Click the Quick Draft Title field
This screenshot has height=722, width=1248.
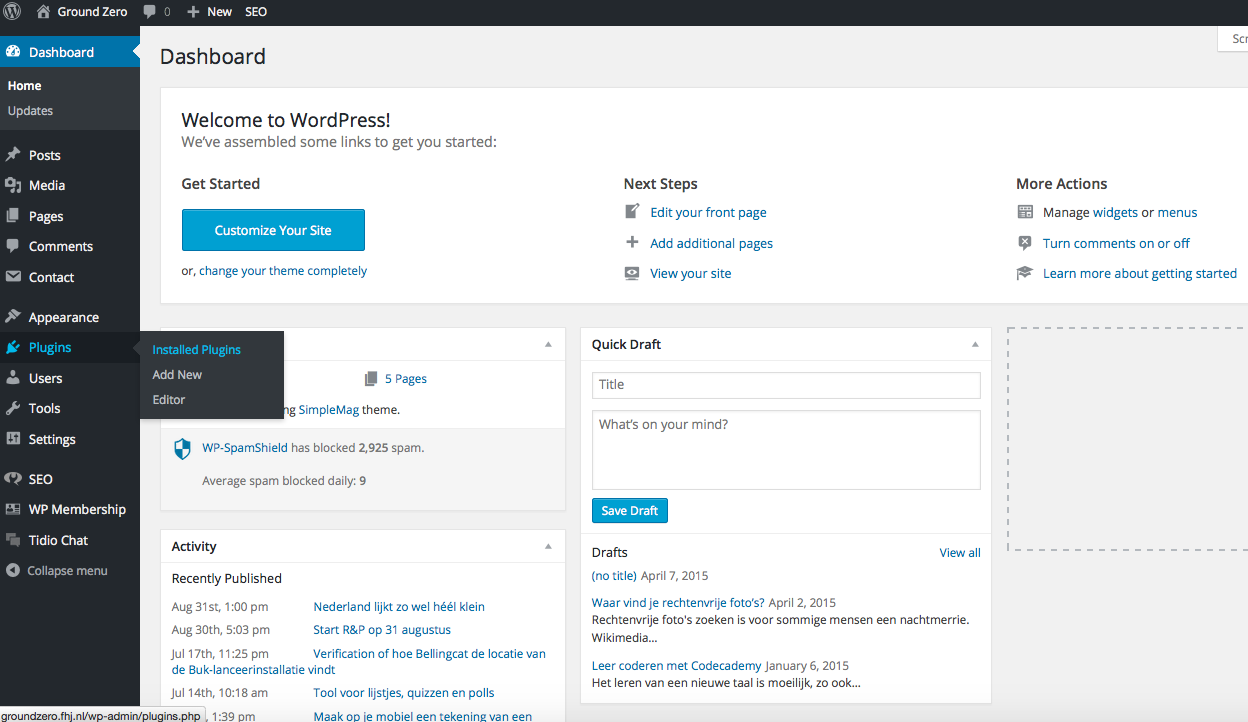[786, 385]
